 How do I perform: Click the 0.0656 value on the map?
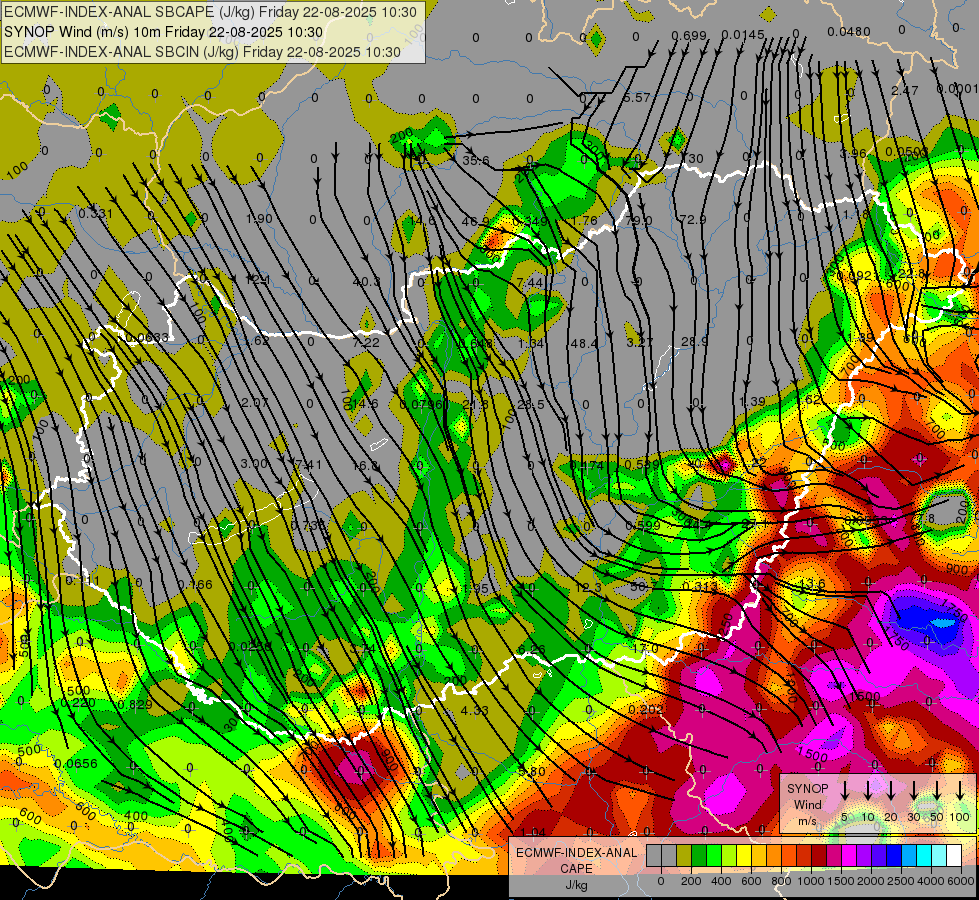pos(76,763)
